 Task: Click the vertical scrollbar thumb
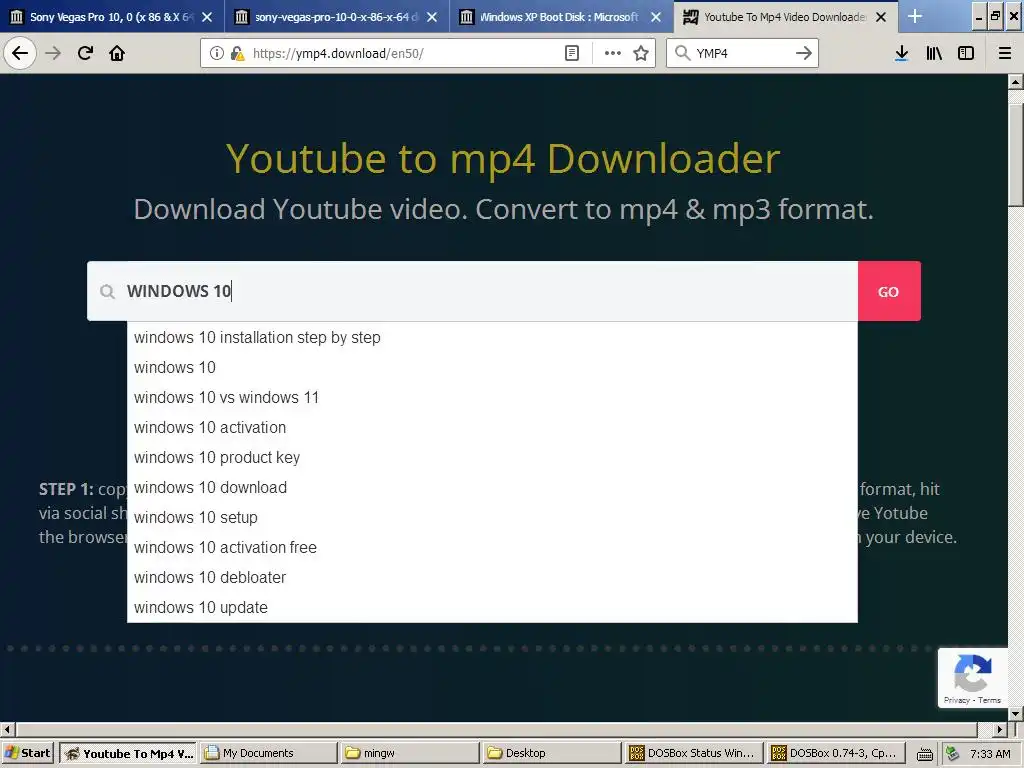pyautogui.click(x=1016, y=155)
